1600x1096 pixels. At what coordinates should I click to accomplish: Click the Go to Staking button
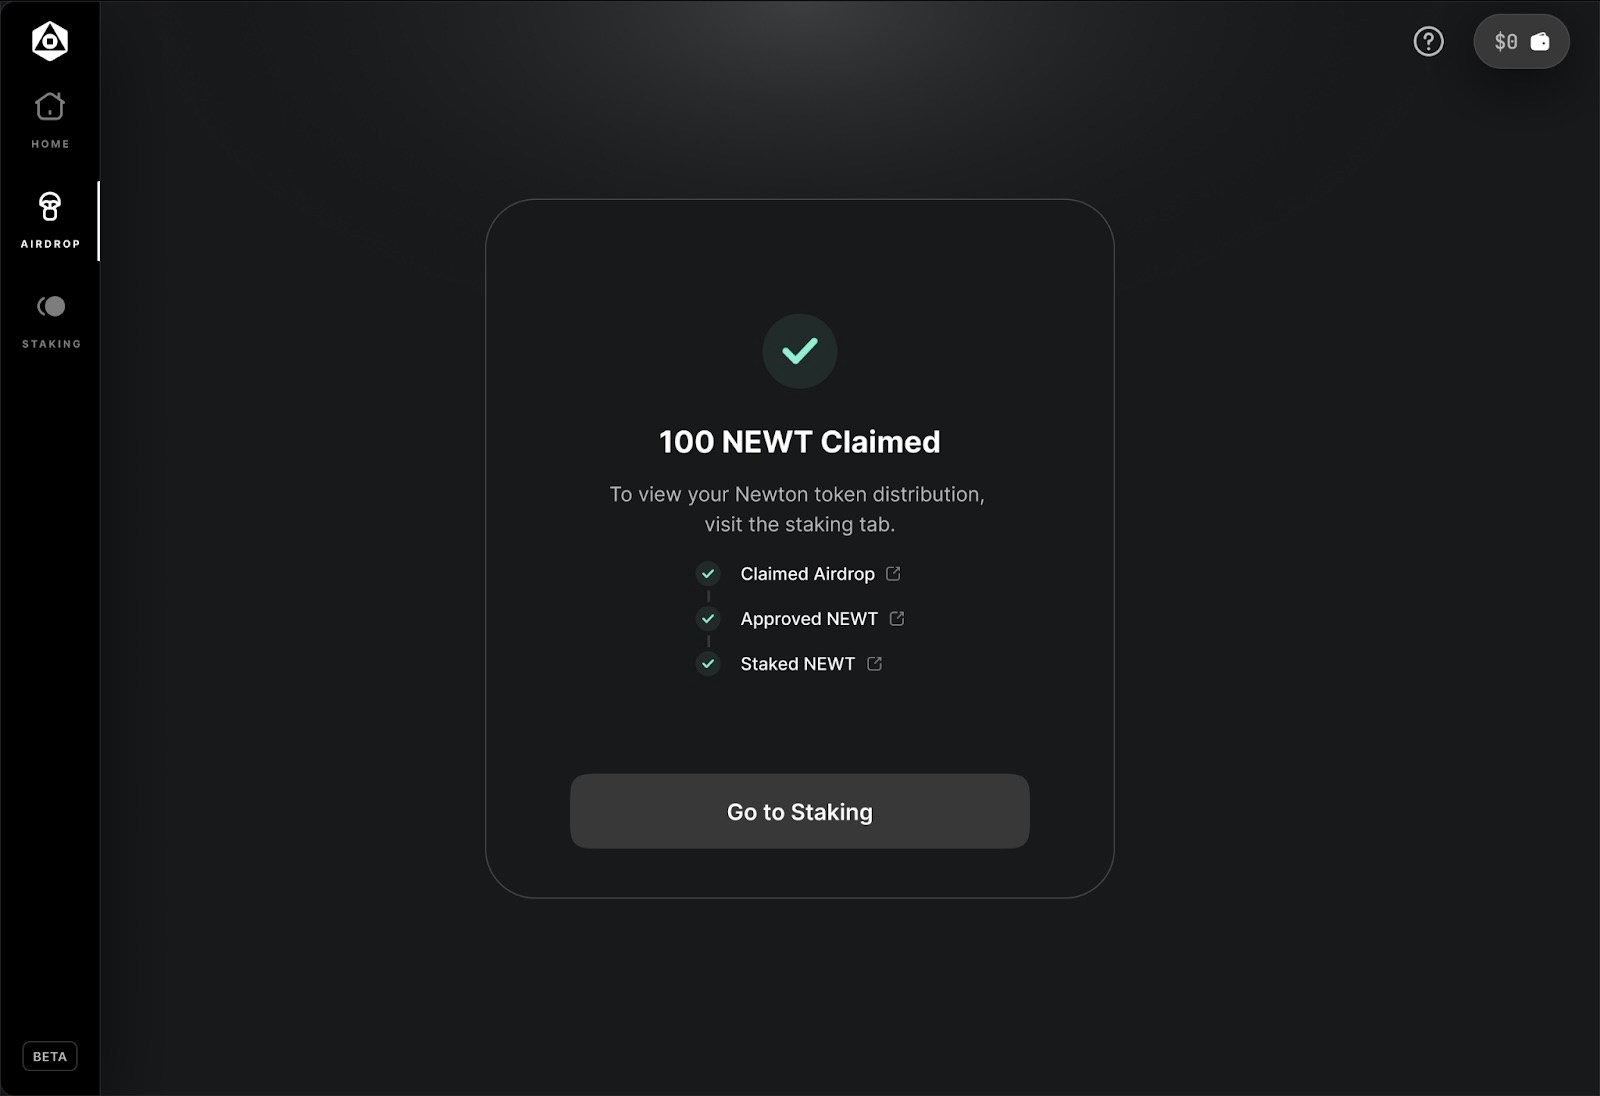pyautogui.click(x=800, y=811)
